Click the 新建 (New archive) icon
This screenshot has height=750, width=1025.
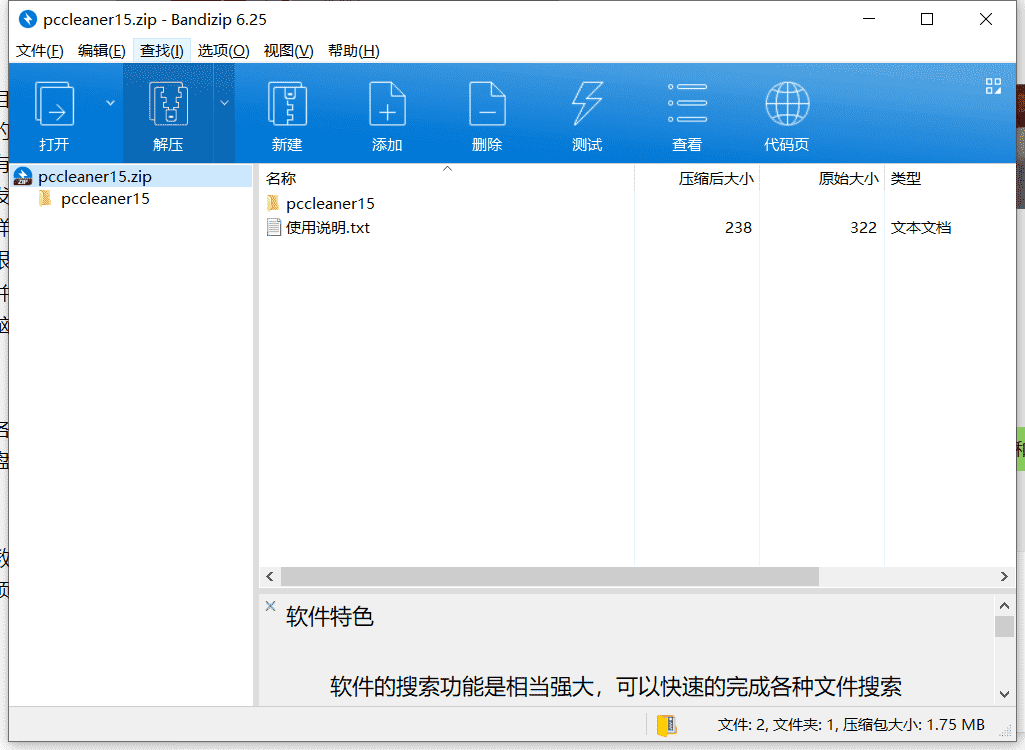click(x=287, y=103)
